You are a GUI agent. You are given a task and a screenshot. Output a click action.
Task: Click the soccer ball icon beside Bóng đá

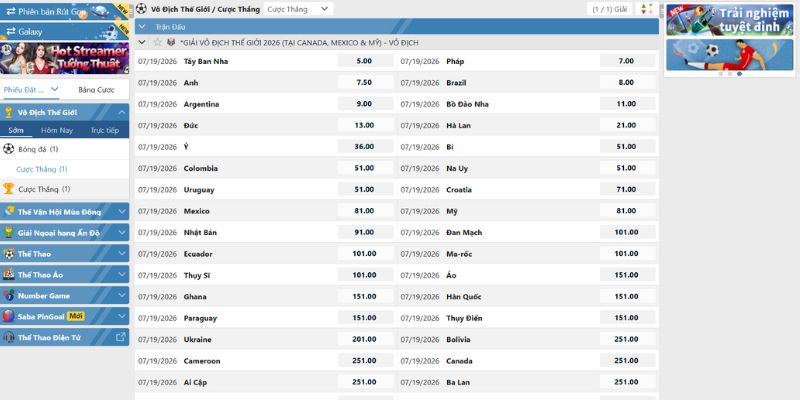pyautogui.click(x=9, y=149)
